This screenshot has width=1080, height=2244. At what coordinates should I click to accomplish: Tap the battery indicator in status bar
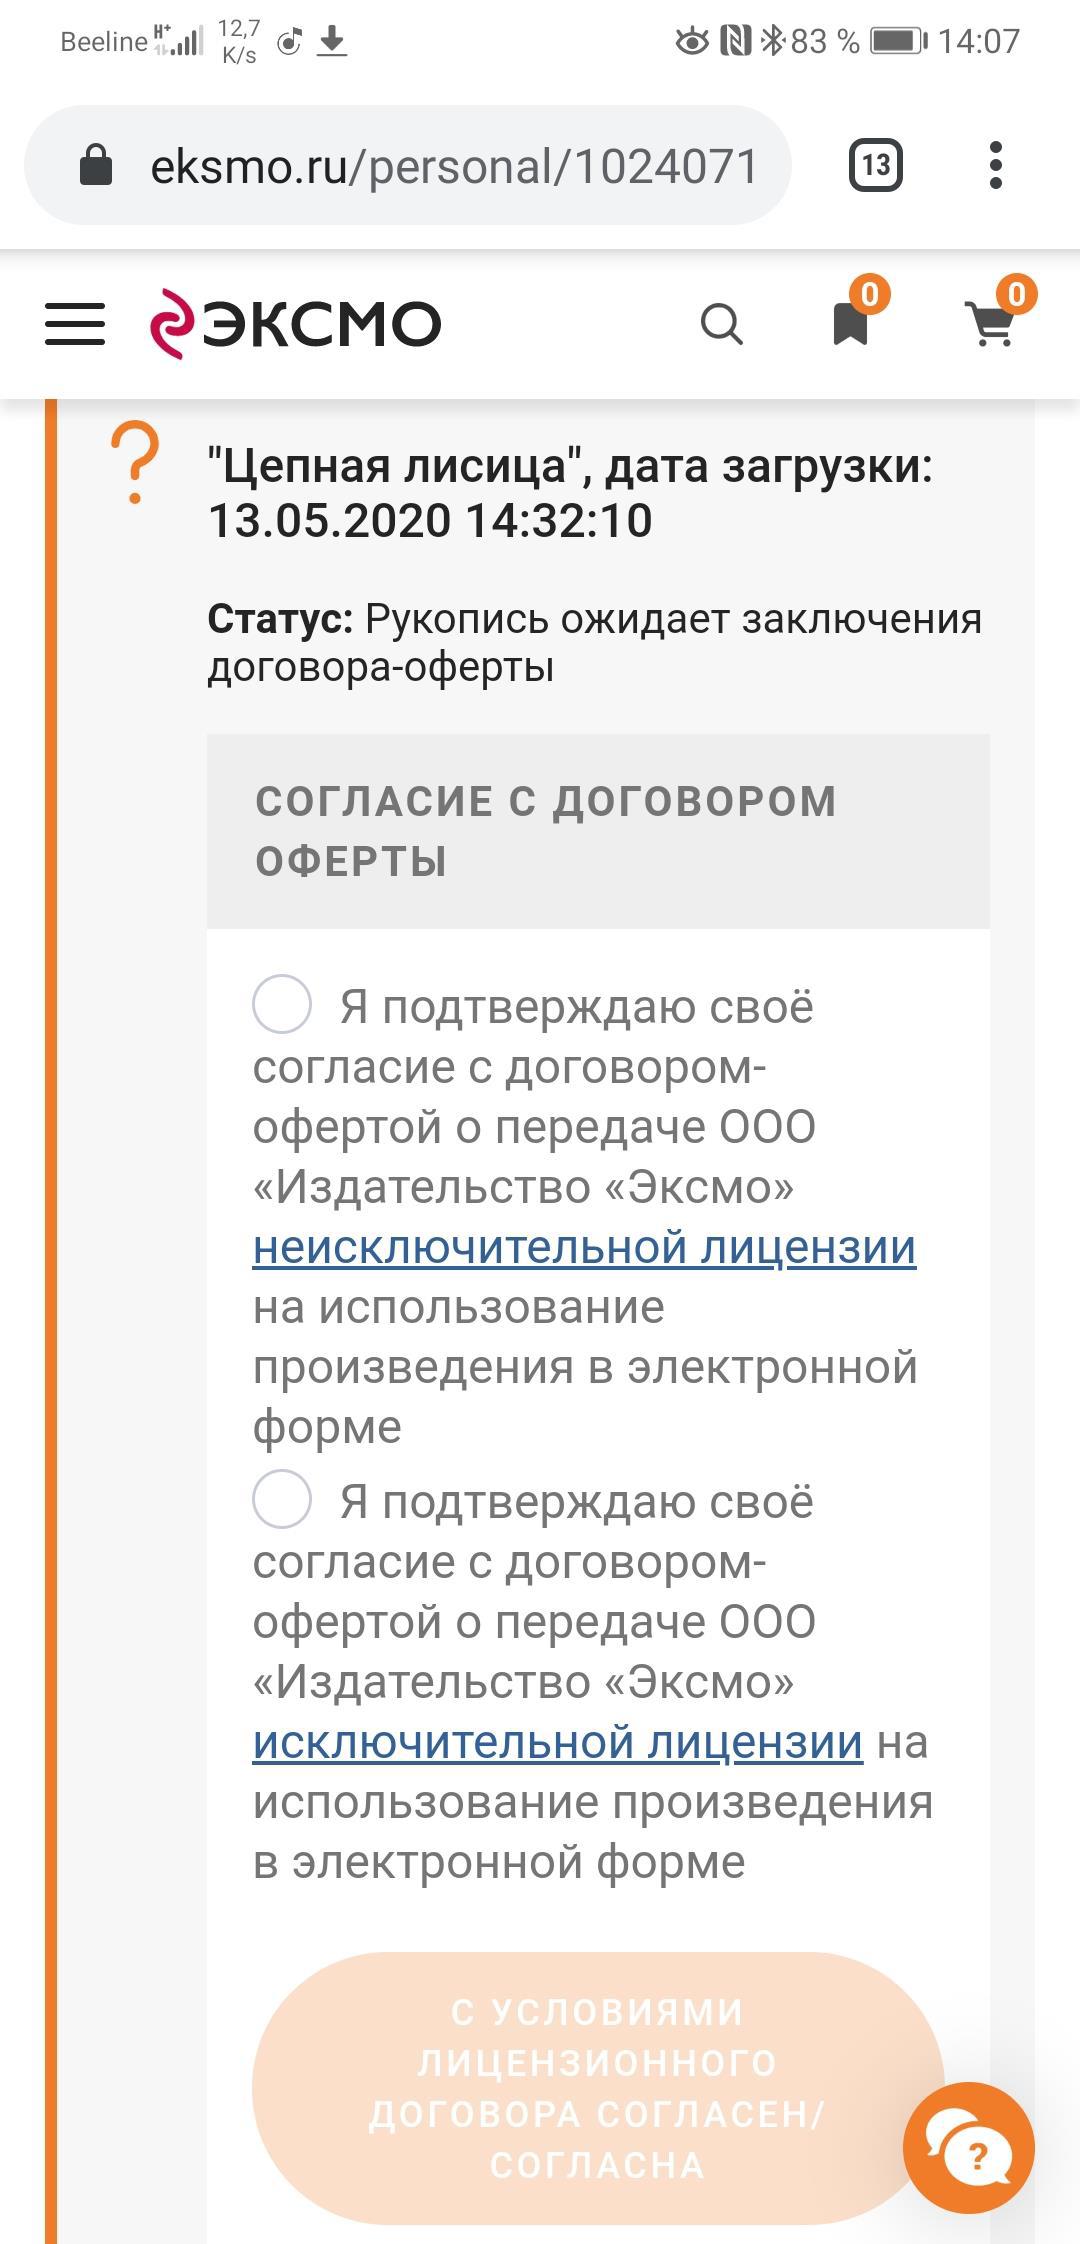click(x=898, y=41)
